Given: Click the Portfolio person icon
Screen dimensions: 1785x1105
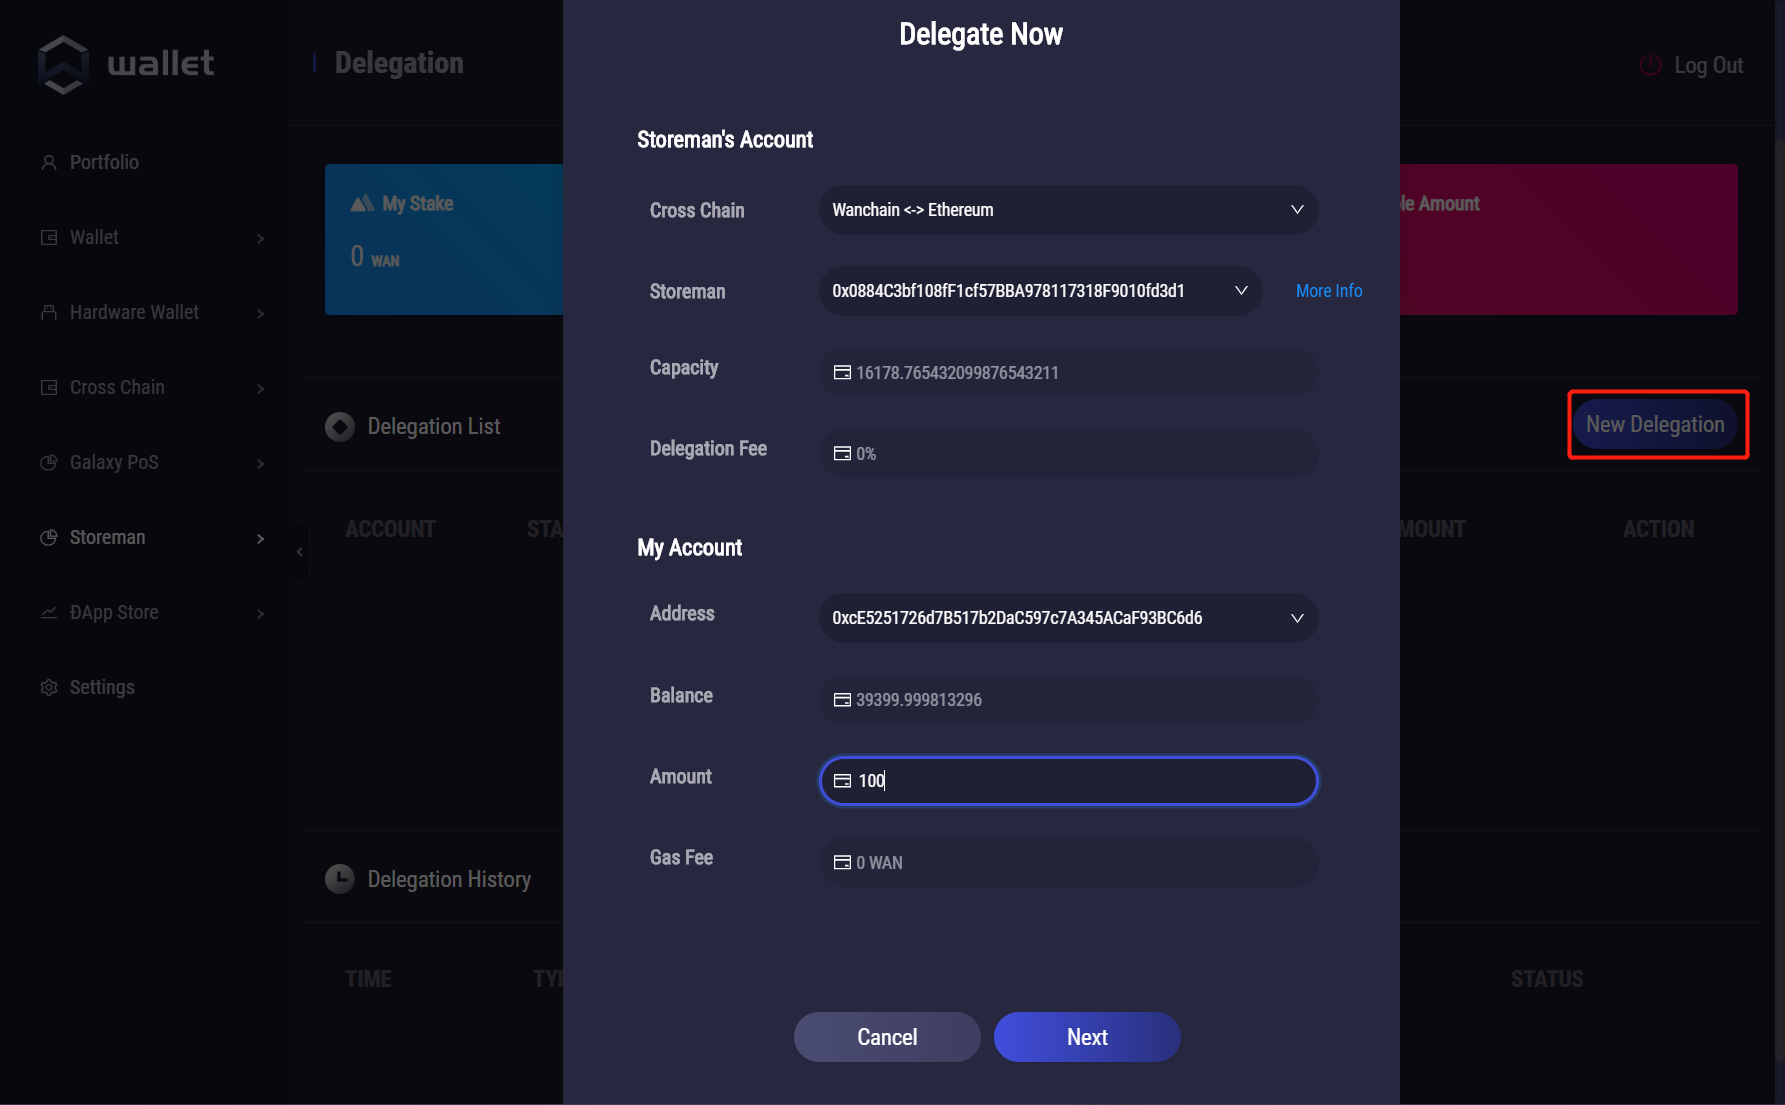Looking at the screenshot, I should click(48, 162).
